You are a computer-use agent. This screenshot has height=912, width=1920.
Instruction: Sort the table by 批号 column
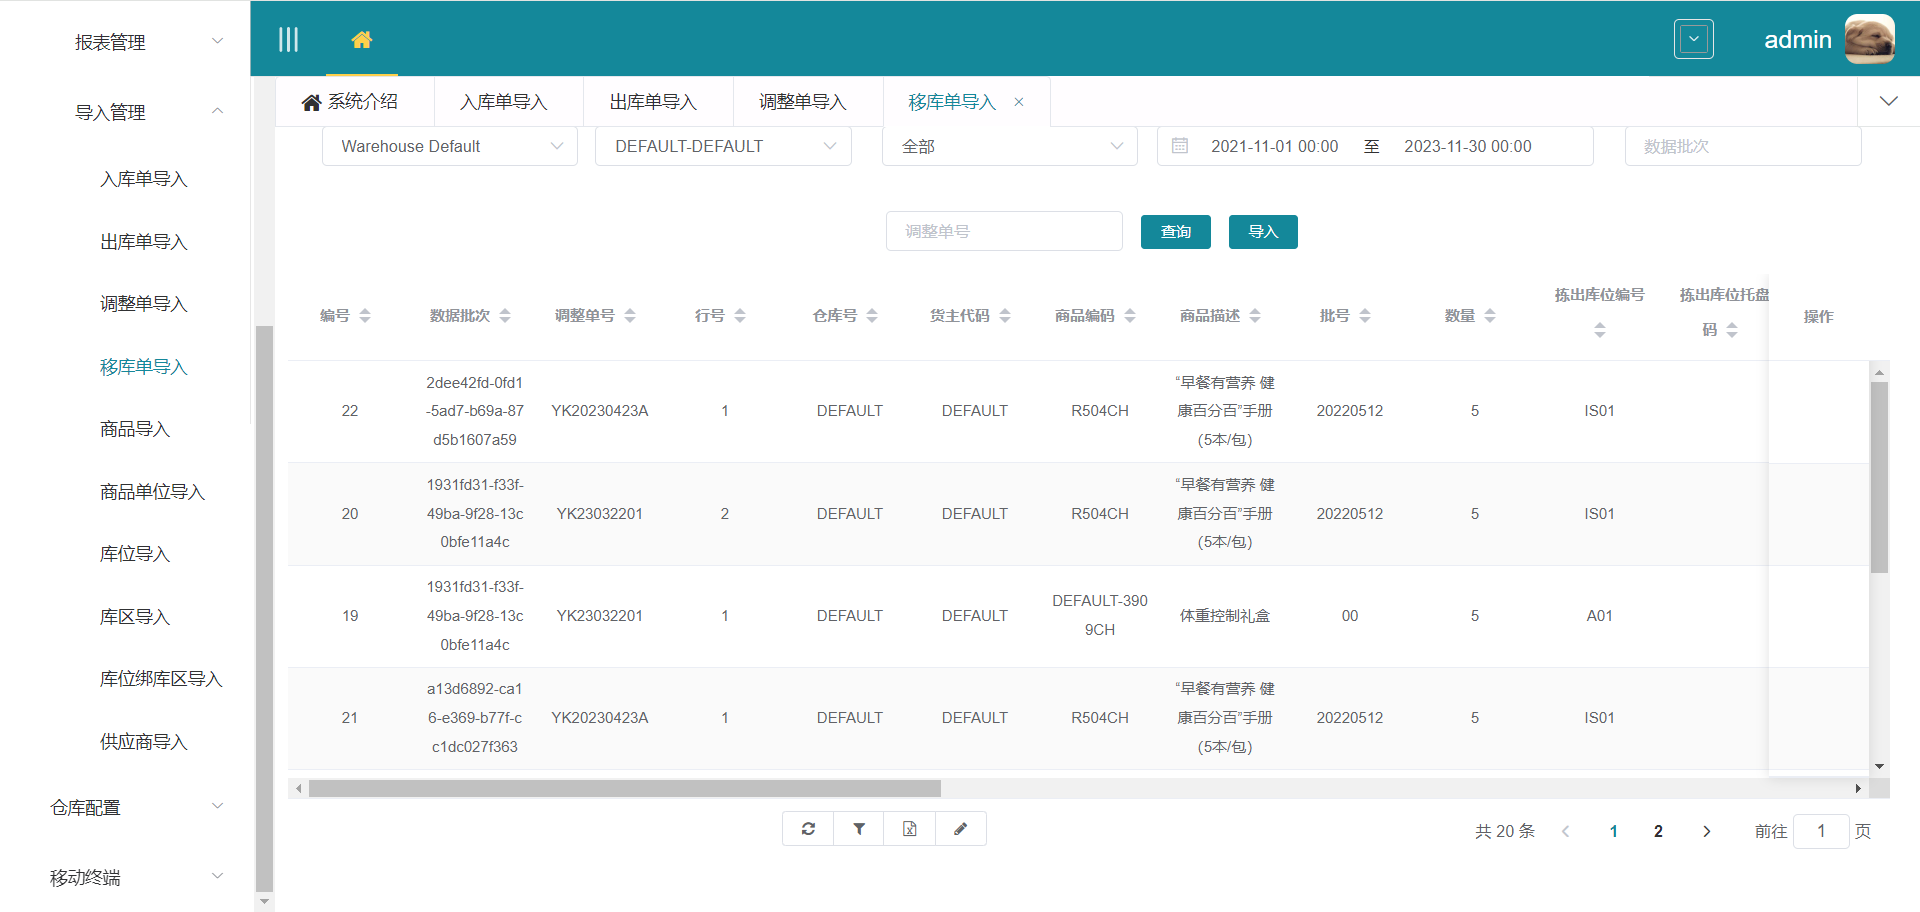[x=1365, y=316]
